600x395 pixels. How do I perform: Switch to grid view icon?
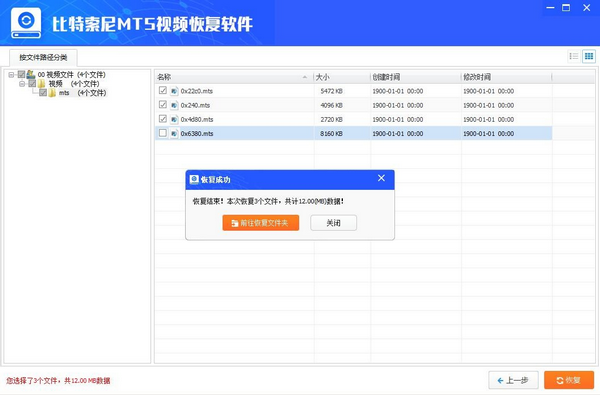589,57
